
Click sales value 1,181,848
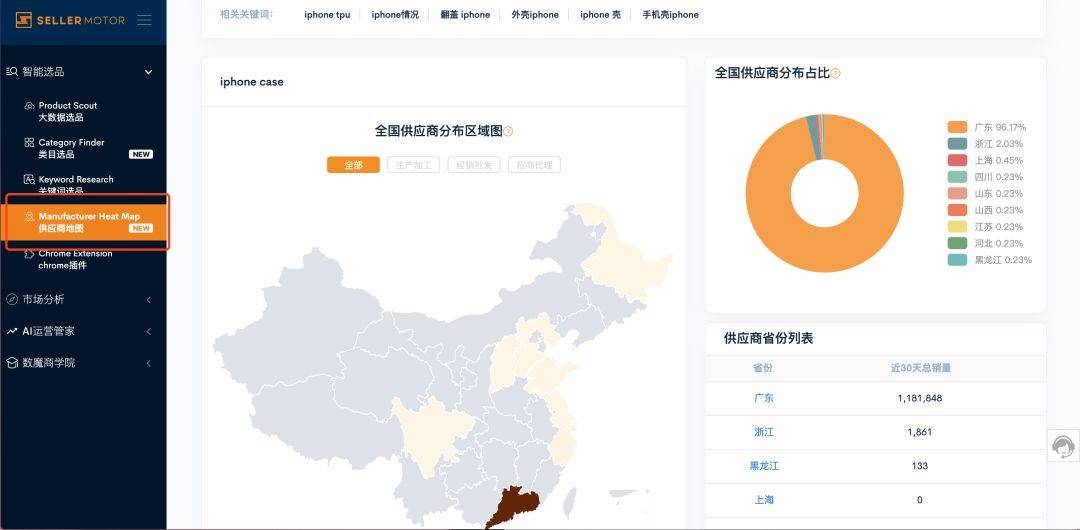coord(920,398)
